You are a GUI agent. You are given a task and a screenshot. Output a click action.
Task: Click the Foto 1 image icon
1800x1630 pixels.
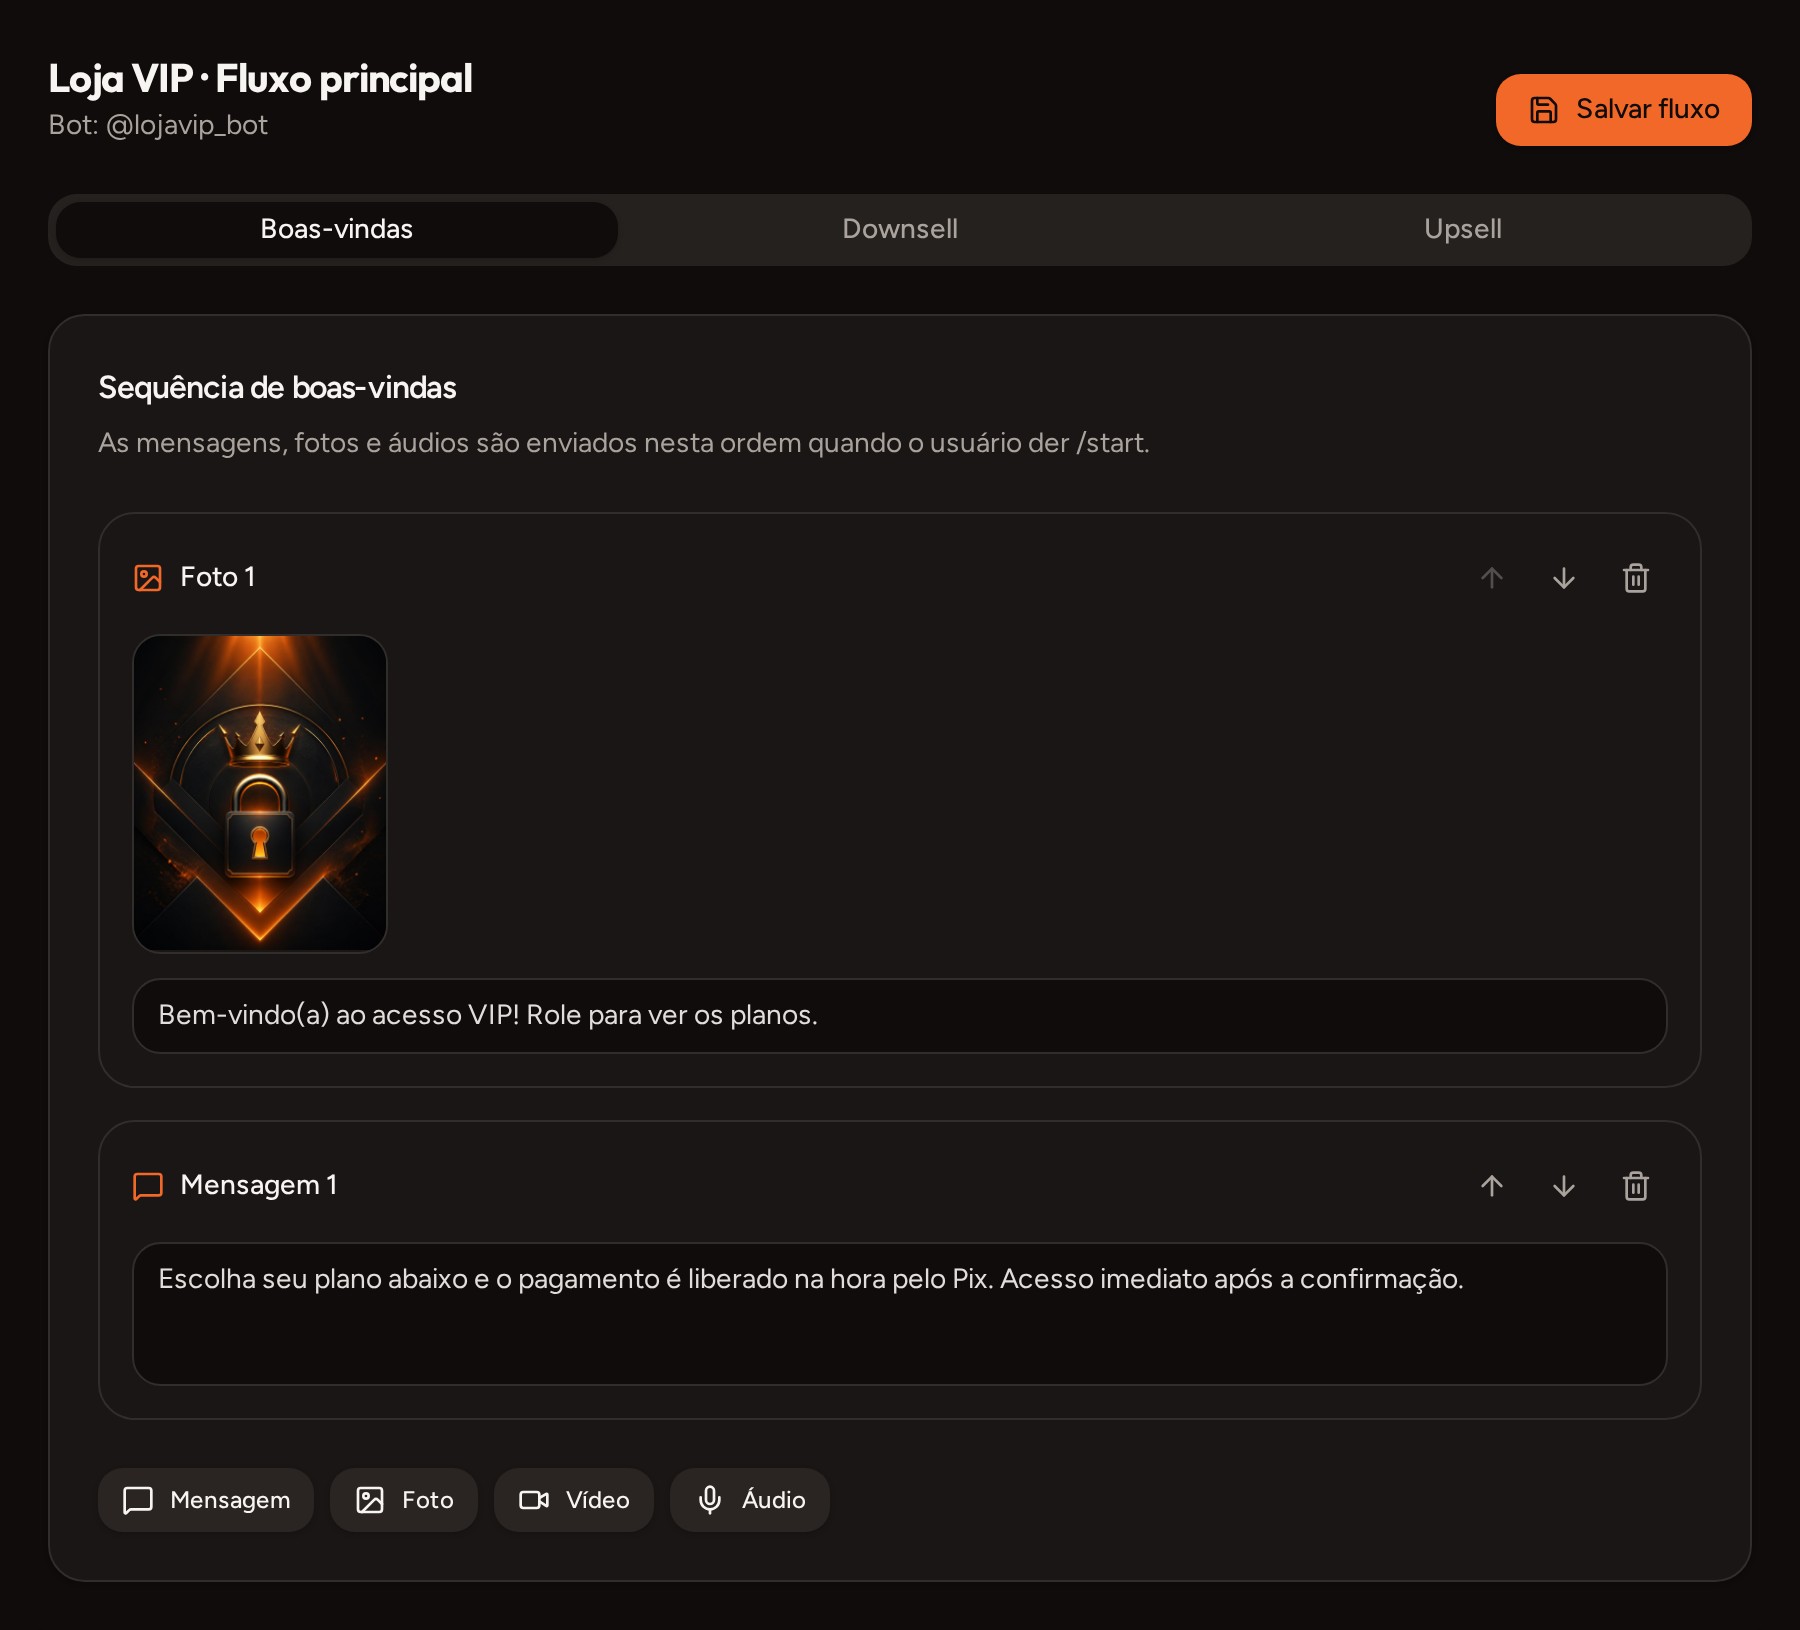[x=148, y=578]
